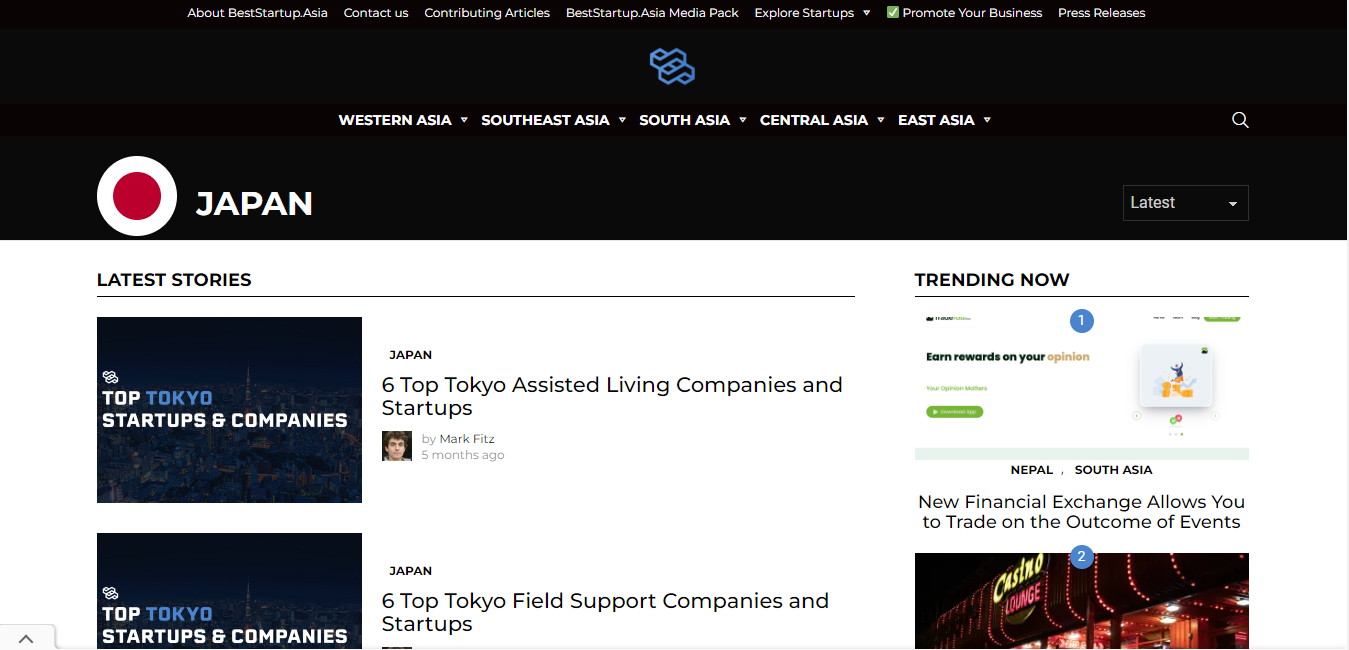Click the Japan flag icon
The image size is (1349, 650).
137,196
